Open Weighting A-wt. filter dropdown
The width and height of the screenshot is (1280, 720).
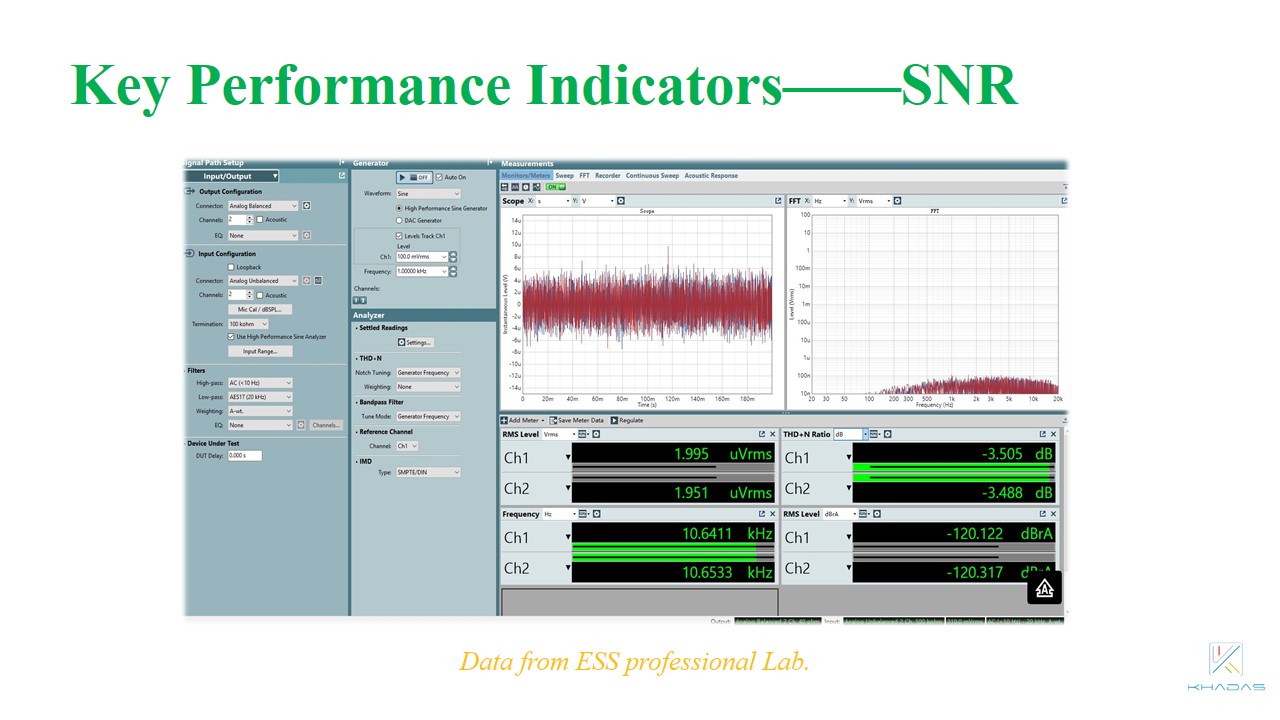tap(260, 411)
